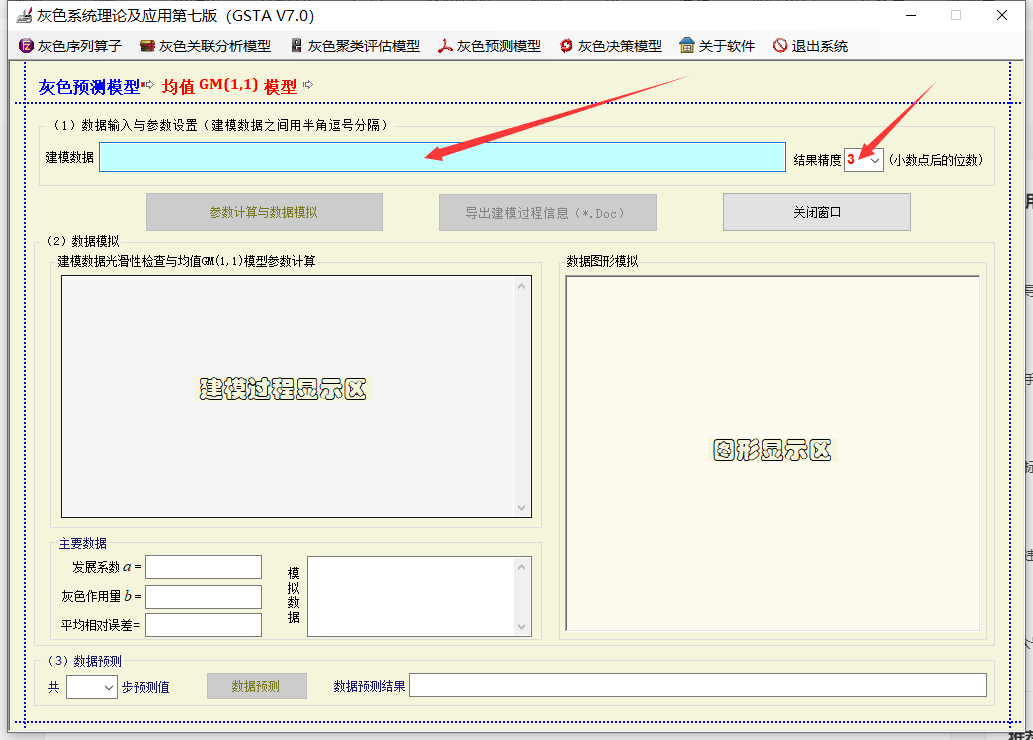Click the 灰色预测模型 breadcrumb heading
Screen dimensions: 1033x740
90,86
